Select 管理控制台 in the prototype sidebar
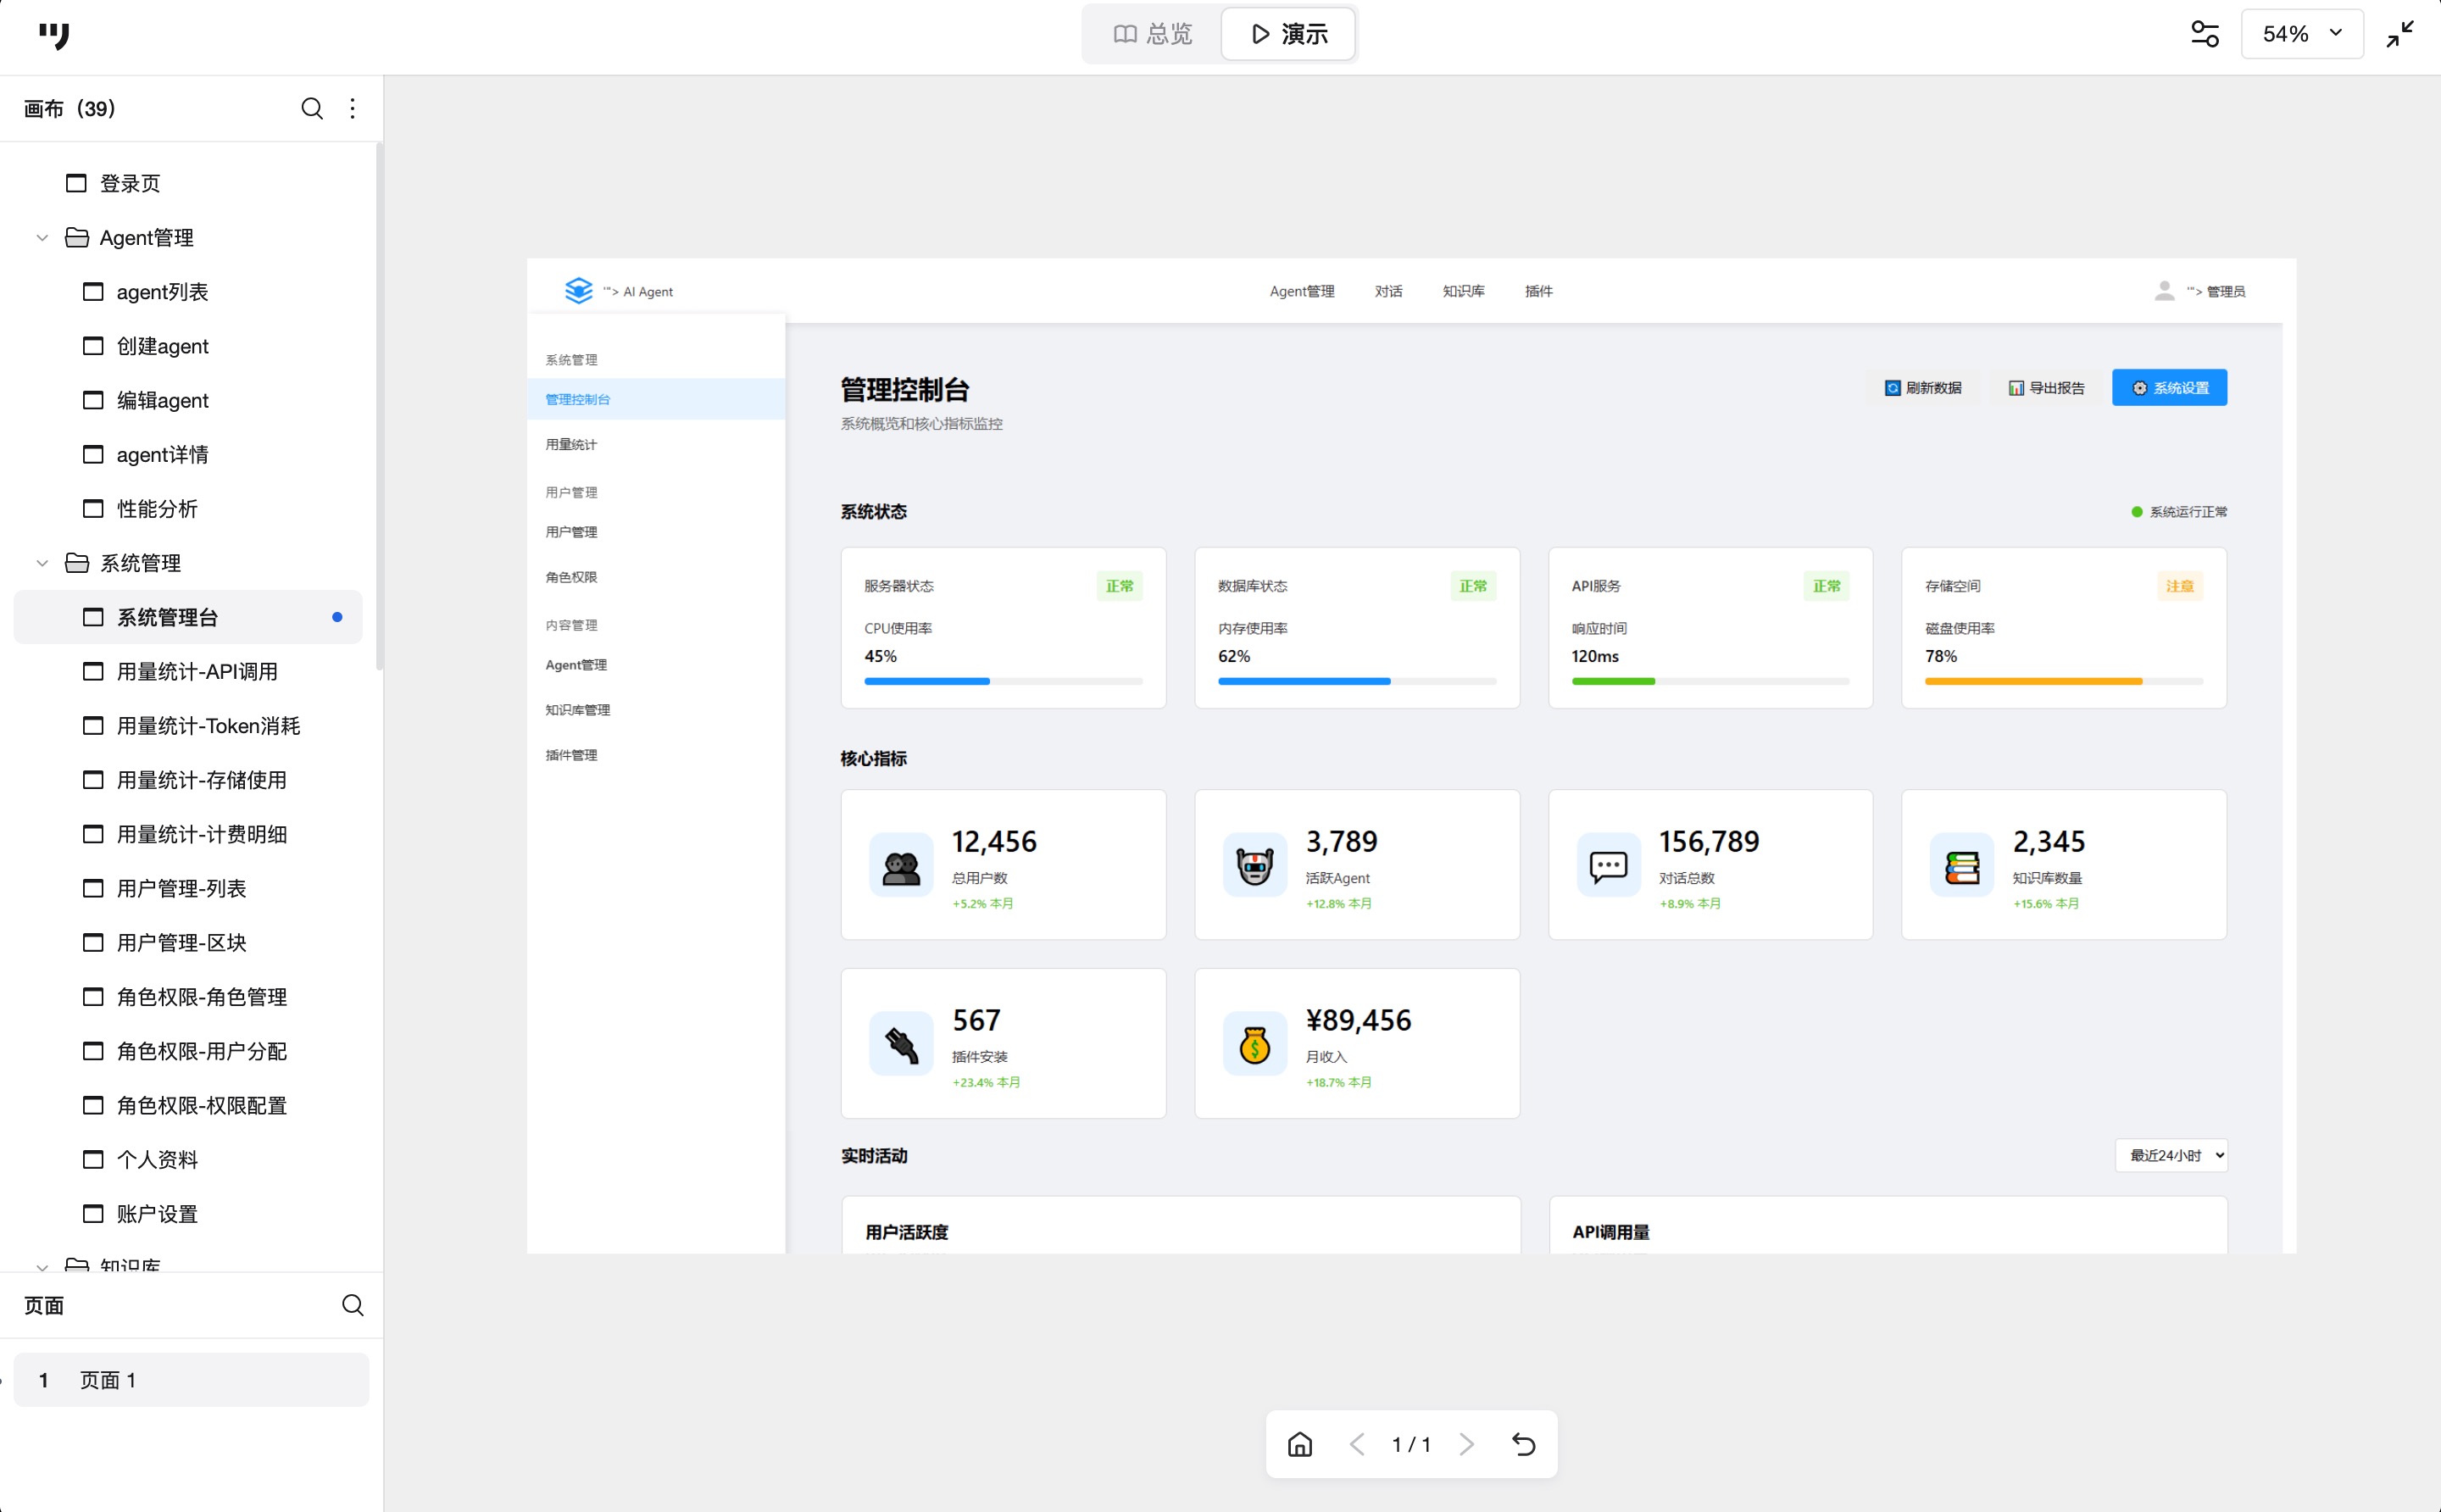Image resolution: width=2441 pixels, height=1512 pixels. click(x=656, y=399)
